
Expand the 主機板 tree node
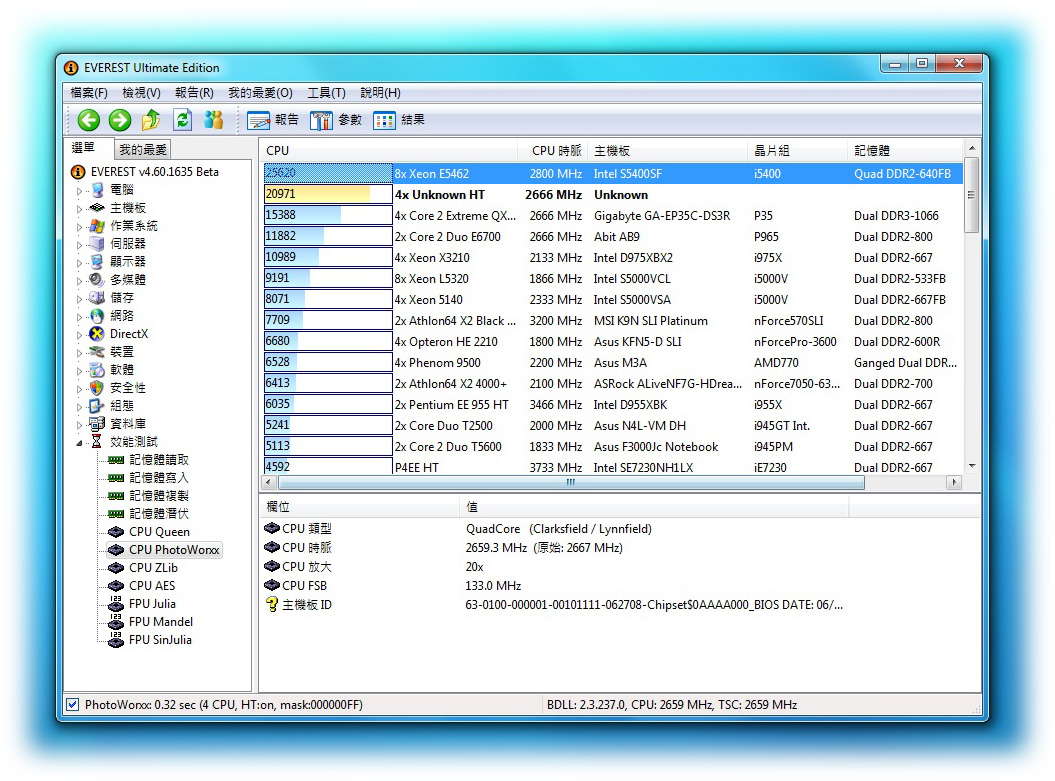[79, 209]
